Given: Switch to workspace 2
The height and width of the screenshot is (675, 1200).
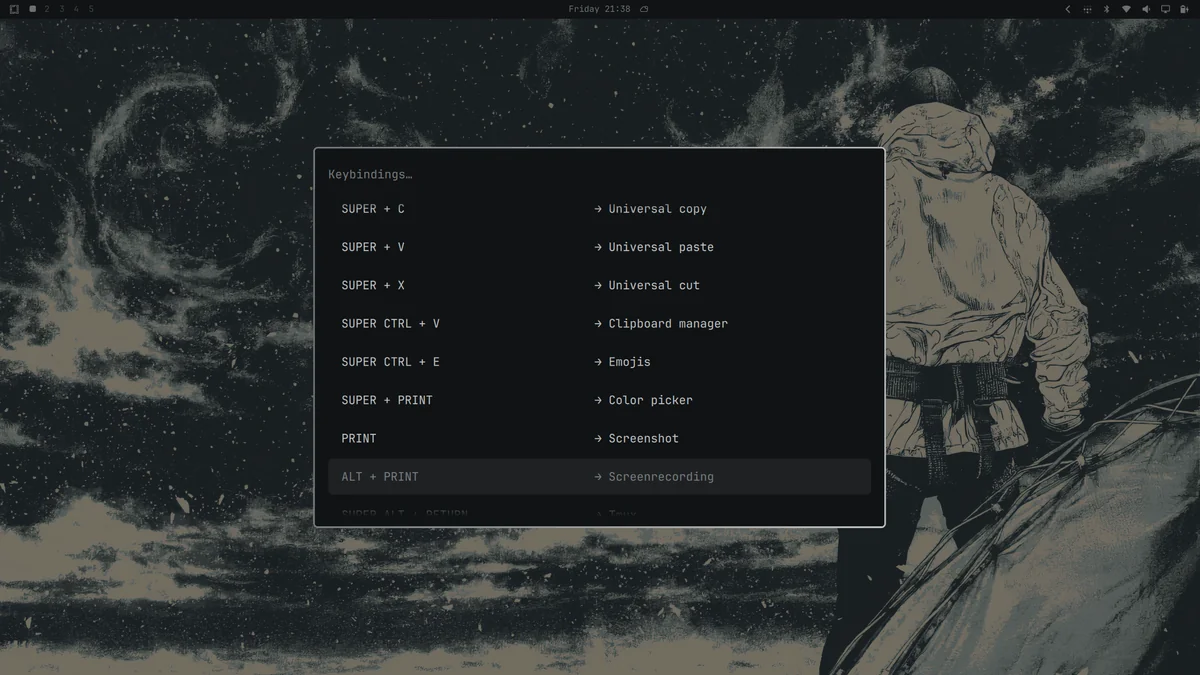Looking at the screenshot, I should pos(47,9).
